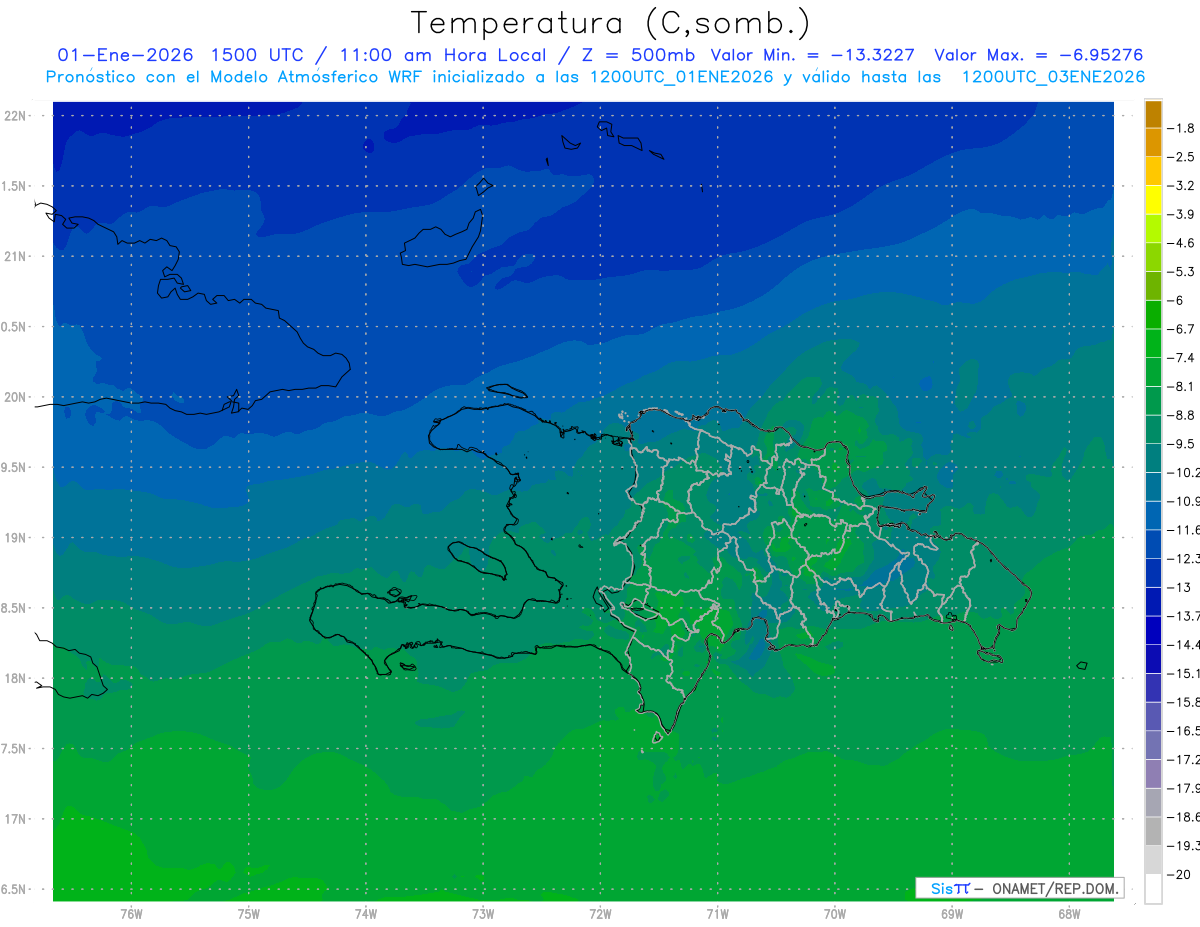Click the "19N" latitude label

14,537
